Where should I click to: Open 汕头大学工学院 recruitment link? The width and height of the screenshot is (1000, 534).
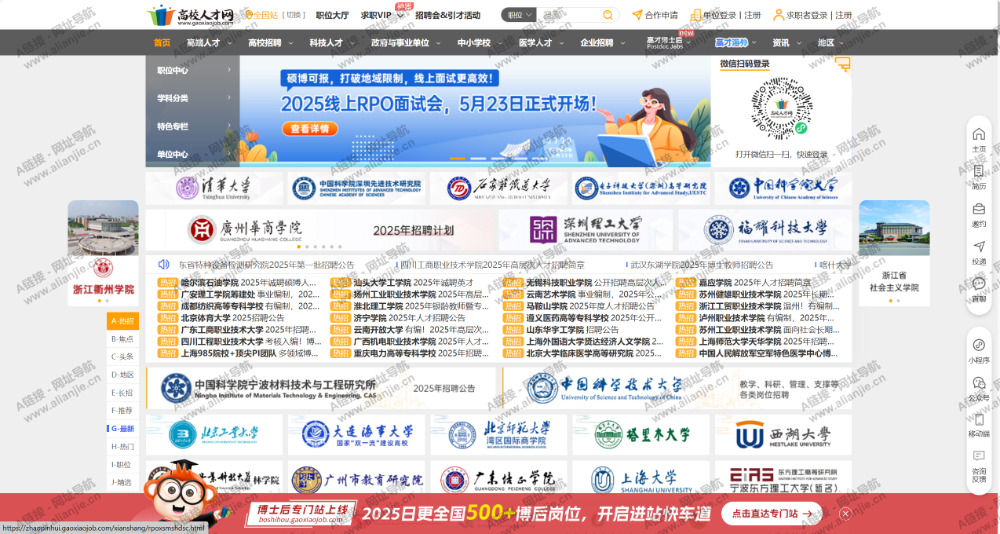coord(414,282)
